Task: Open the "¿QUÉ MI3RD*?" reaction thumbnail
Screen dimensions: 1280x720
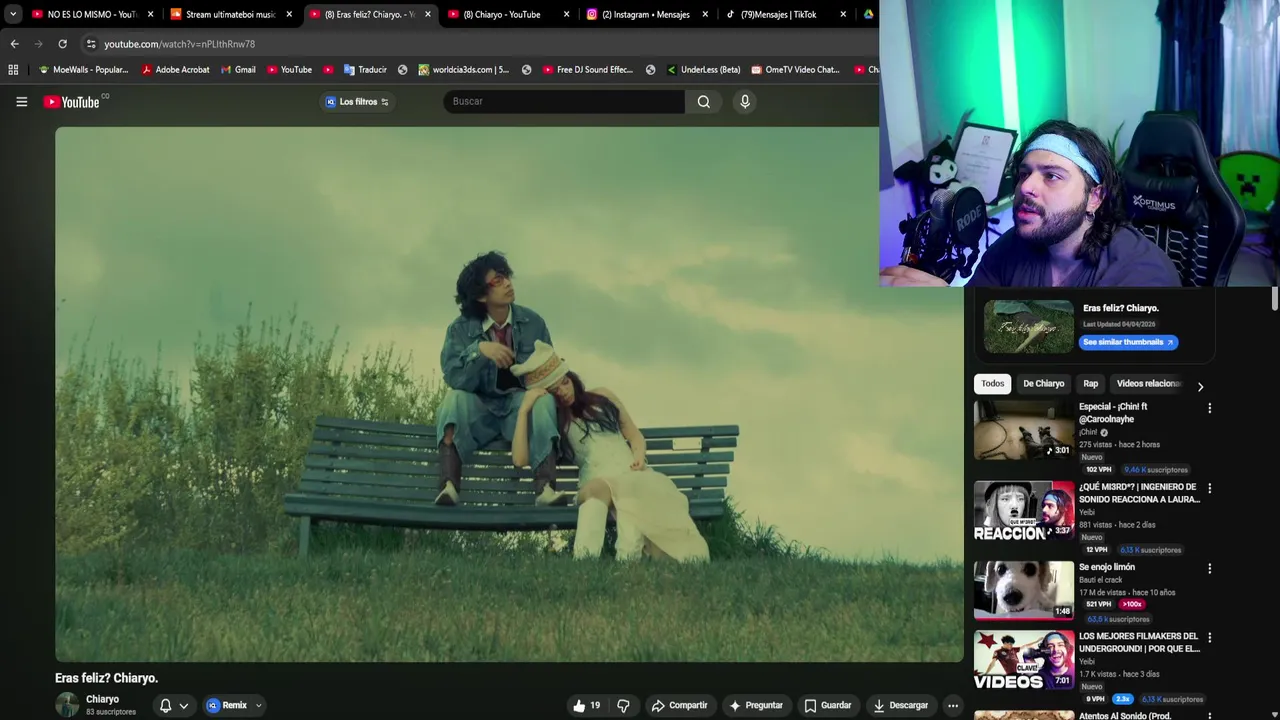Action: [1024, 510]
